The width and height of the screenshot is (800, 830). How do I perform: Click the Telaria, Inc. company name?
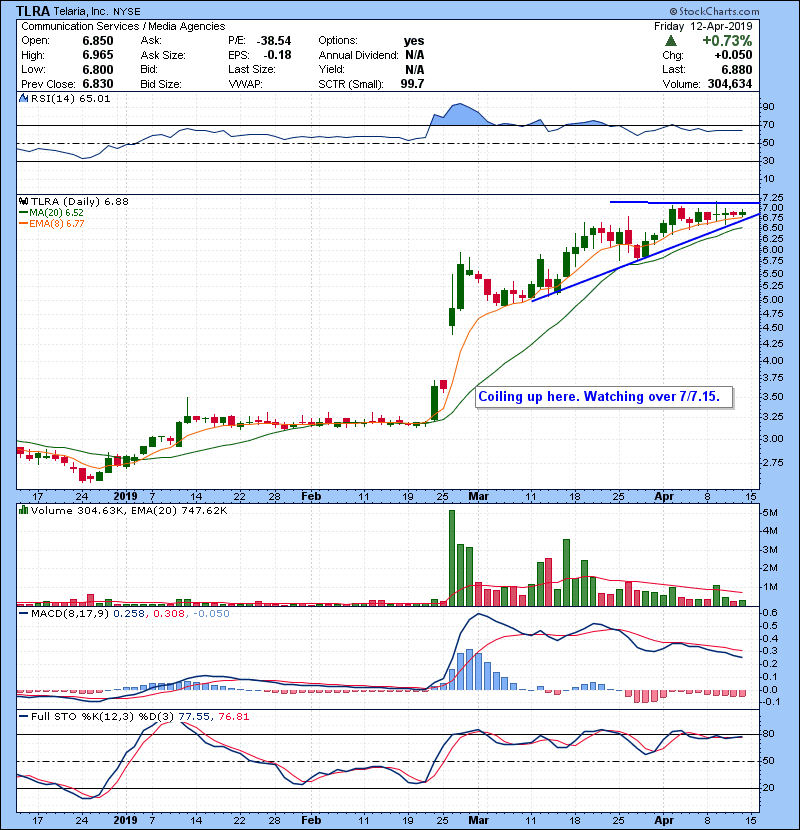(80, 12)
